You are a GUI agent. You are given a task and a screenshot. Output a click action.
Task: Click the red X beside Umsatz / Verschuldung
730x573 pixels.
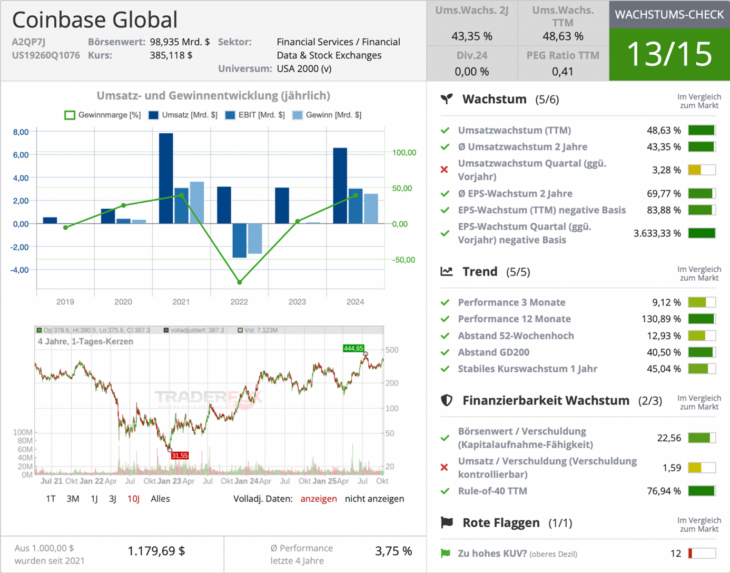(444, 467)
